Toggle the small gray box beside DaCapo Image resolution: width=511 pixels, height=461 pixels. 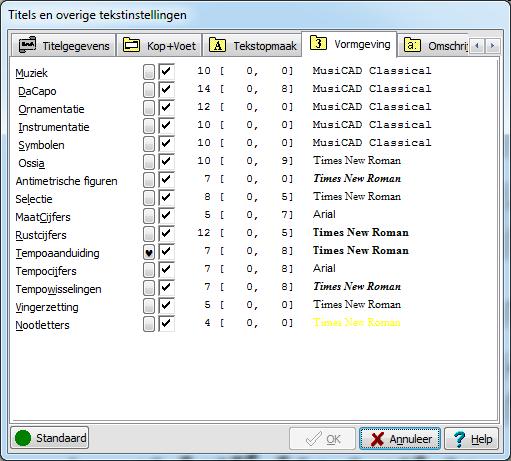pos(149,90)
